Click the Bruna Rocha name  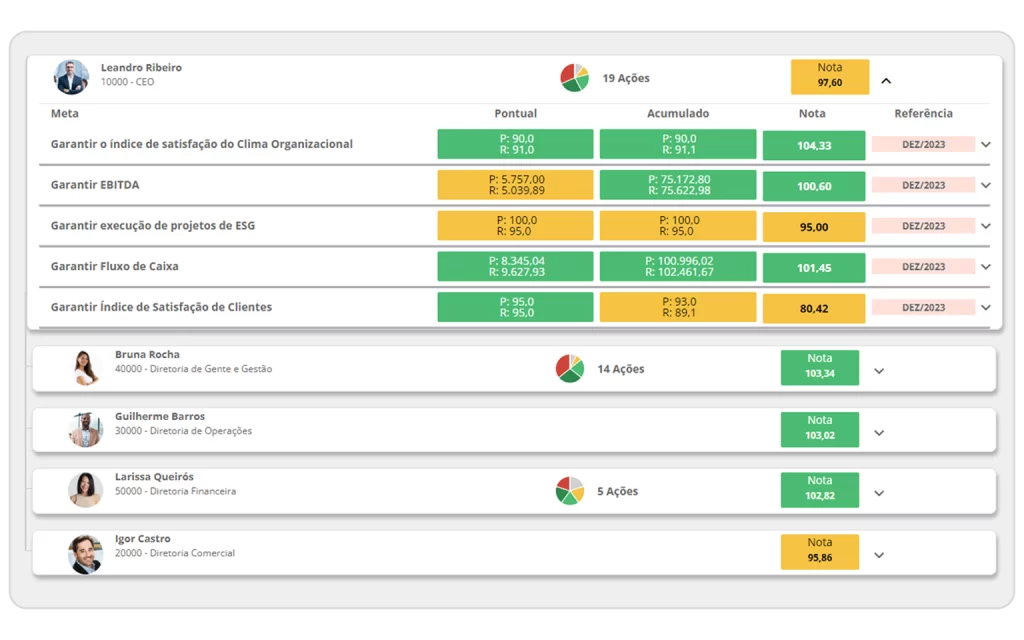coord(147,355)
